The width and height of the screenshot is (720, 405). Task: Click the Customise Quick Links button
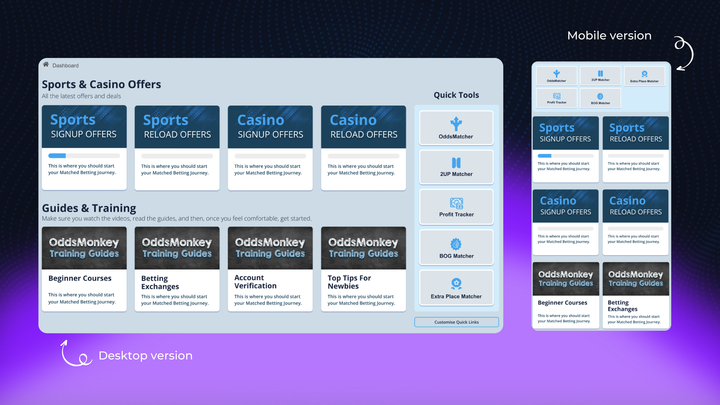tap(456, 322)
